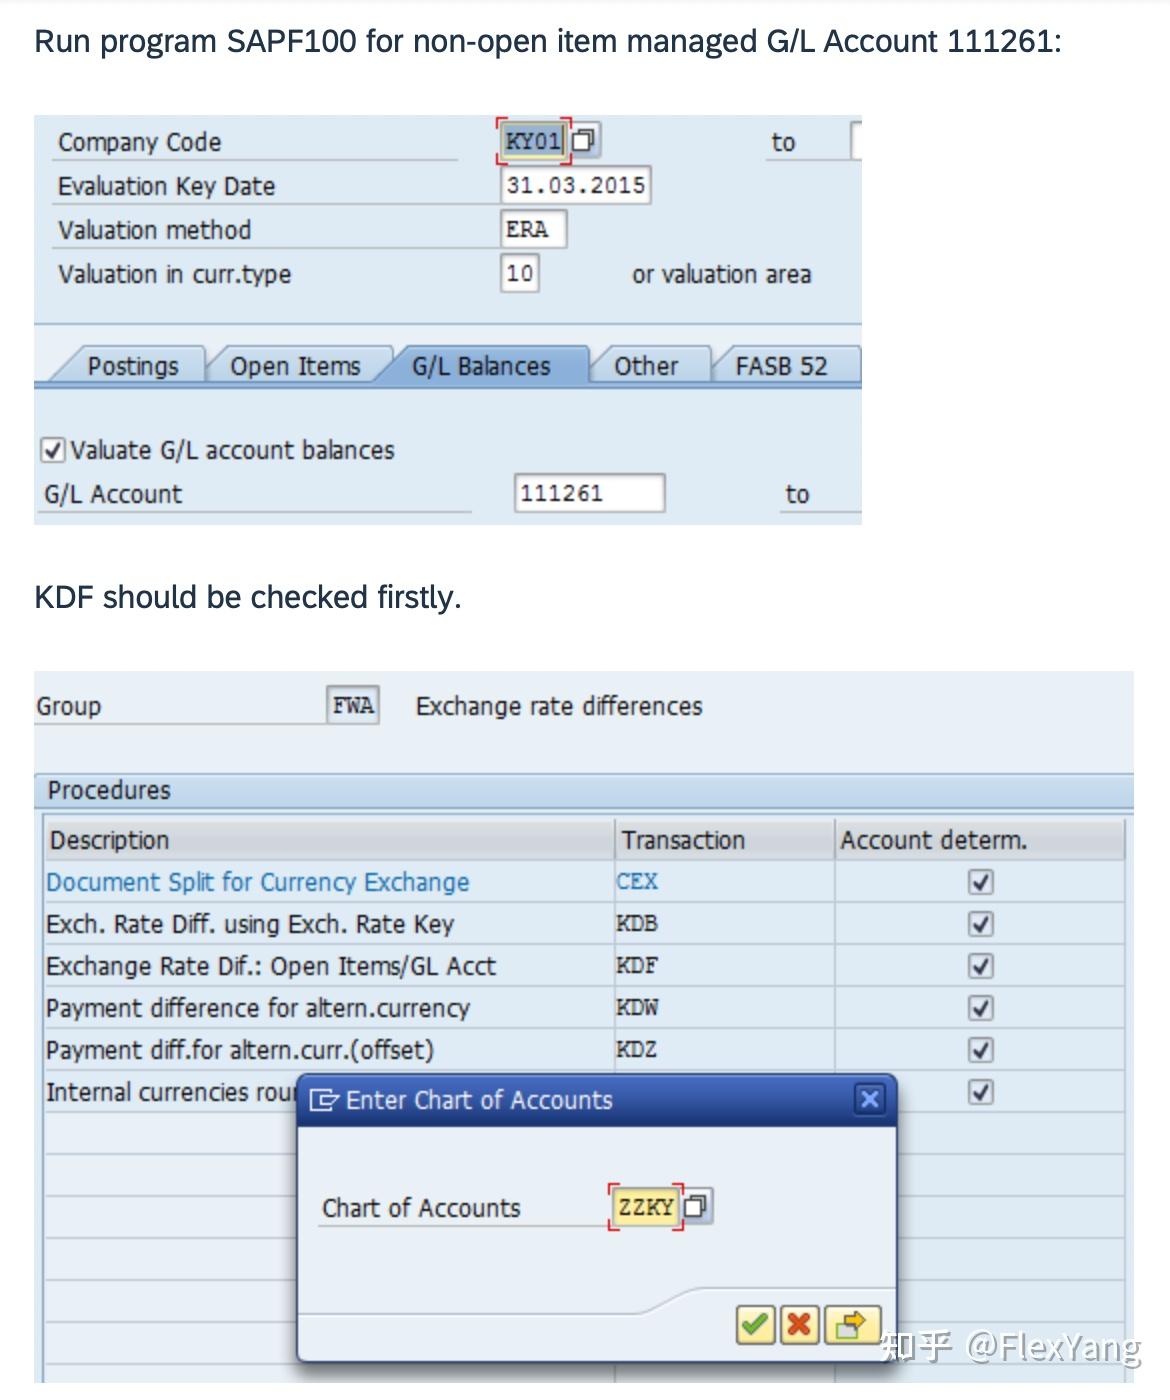Image resolution: width=1170 pixels, height=1400 pixels.
Task: Toggle Valuate G/L account balances checkbox
Action: (x=53, y=450)
